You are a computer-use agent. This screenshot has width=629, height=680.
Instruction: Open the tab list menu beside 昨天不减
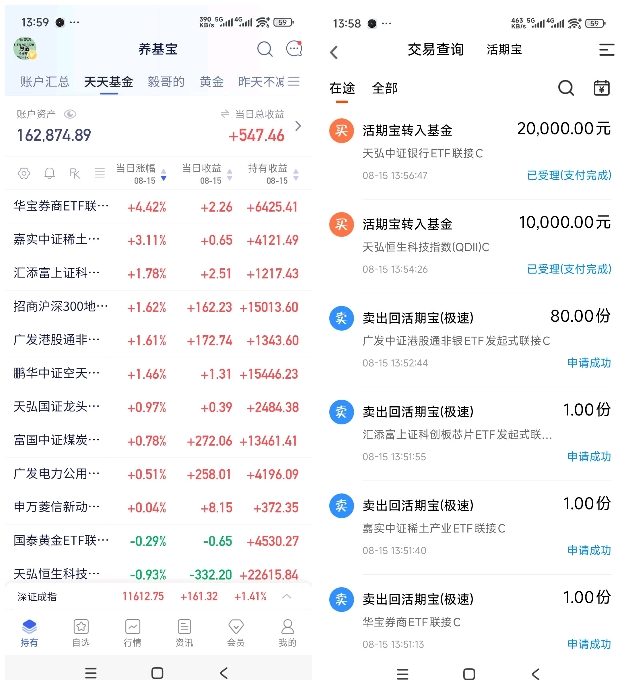[x=294, y=82]
